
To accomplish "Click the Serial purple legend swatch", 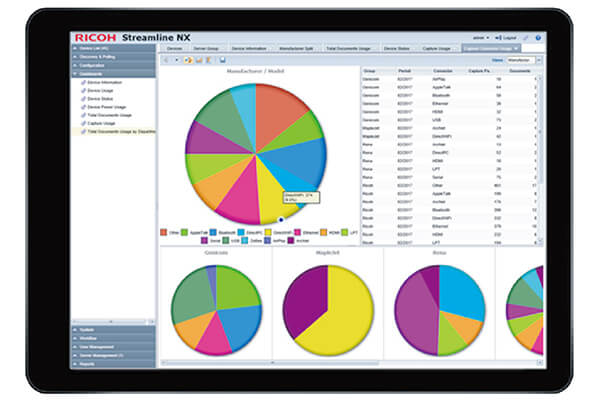I will click(x=204, y=241).
